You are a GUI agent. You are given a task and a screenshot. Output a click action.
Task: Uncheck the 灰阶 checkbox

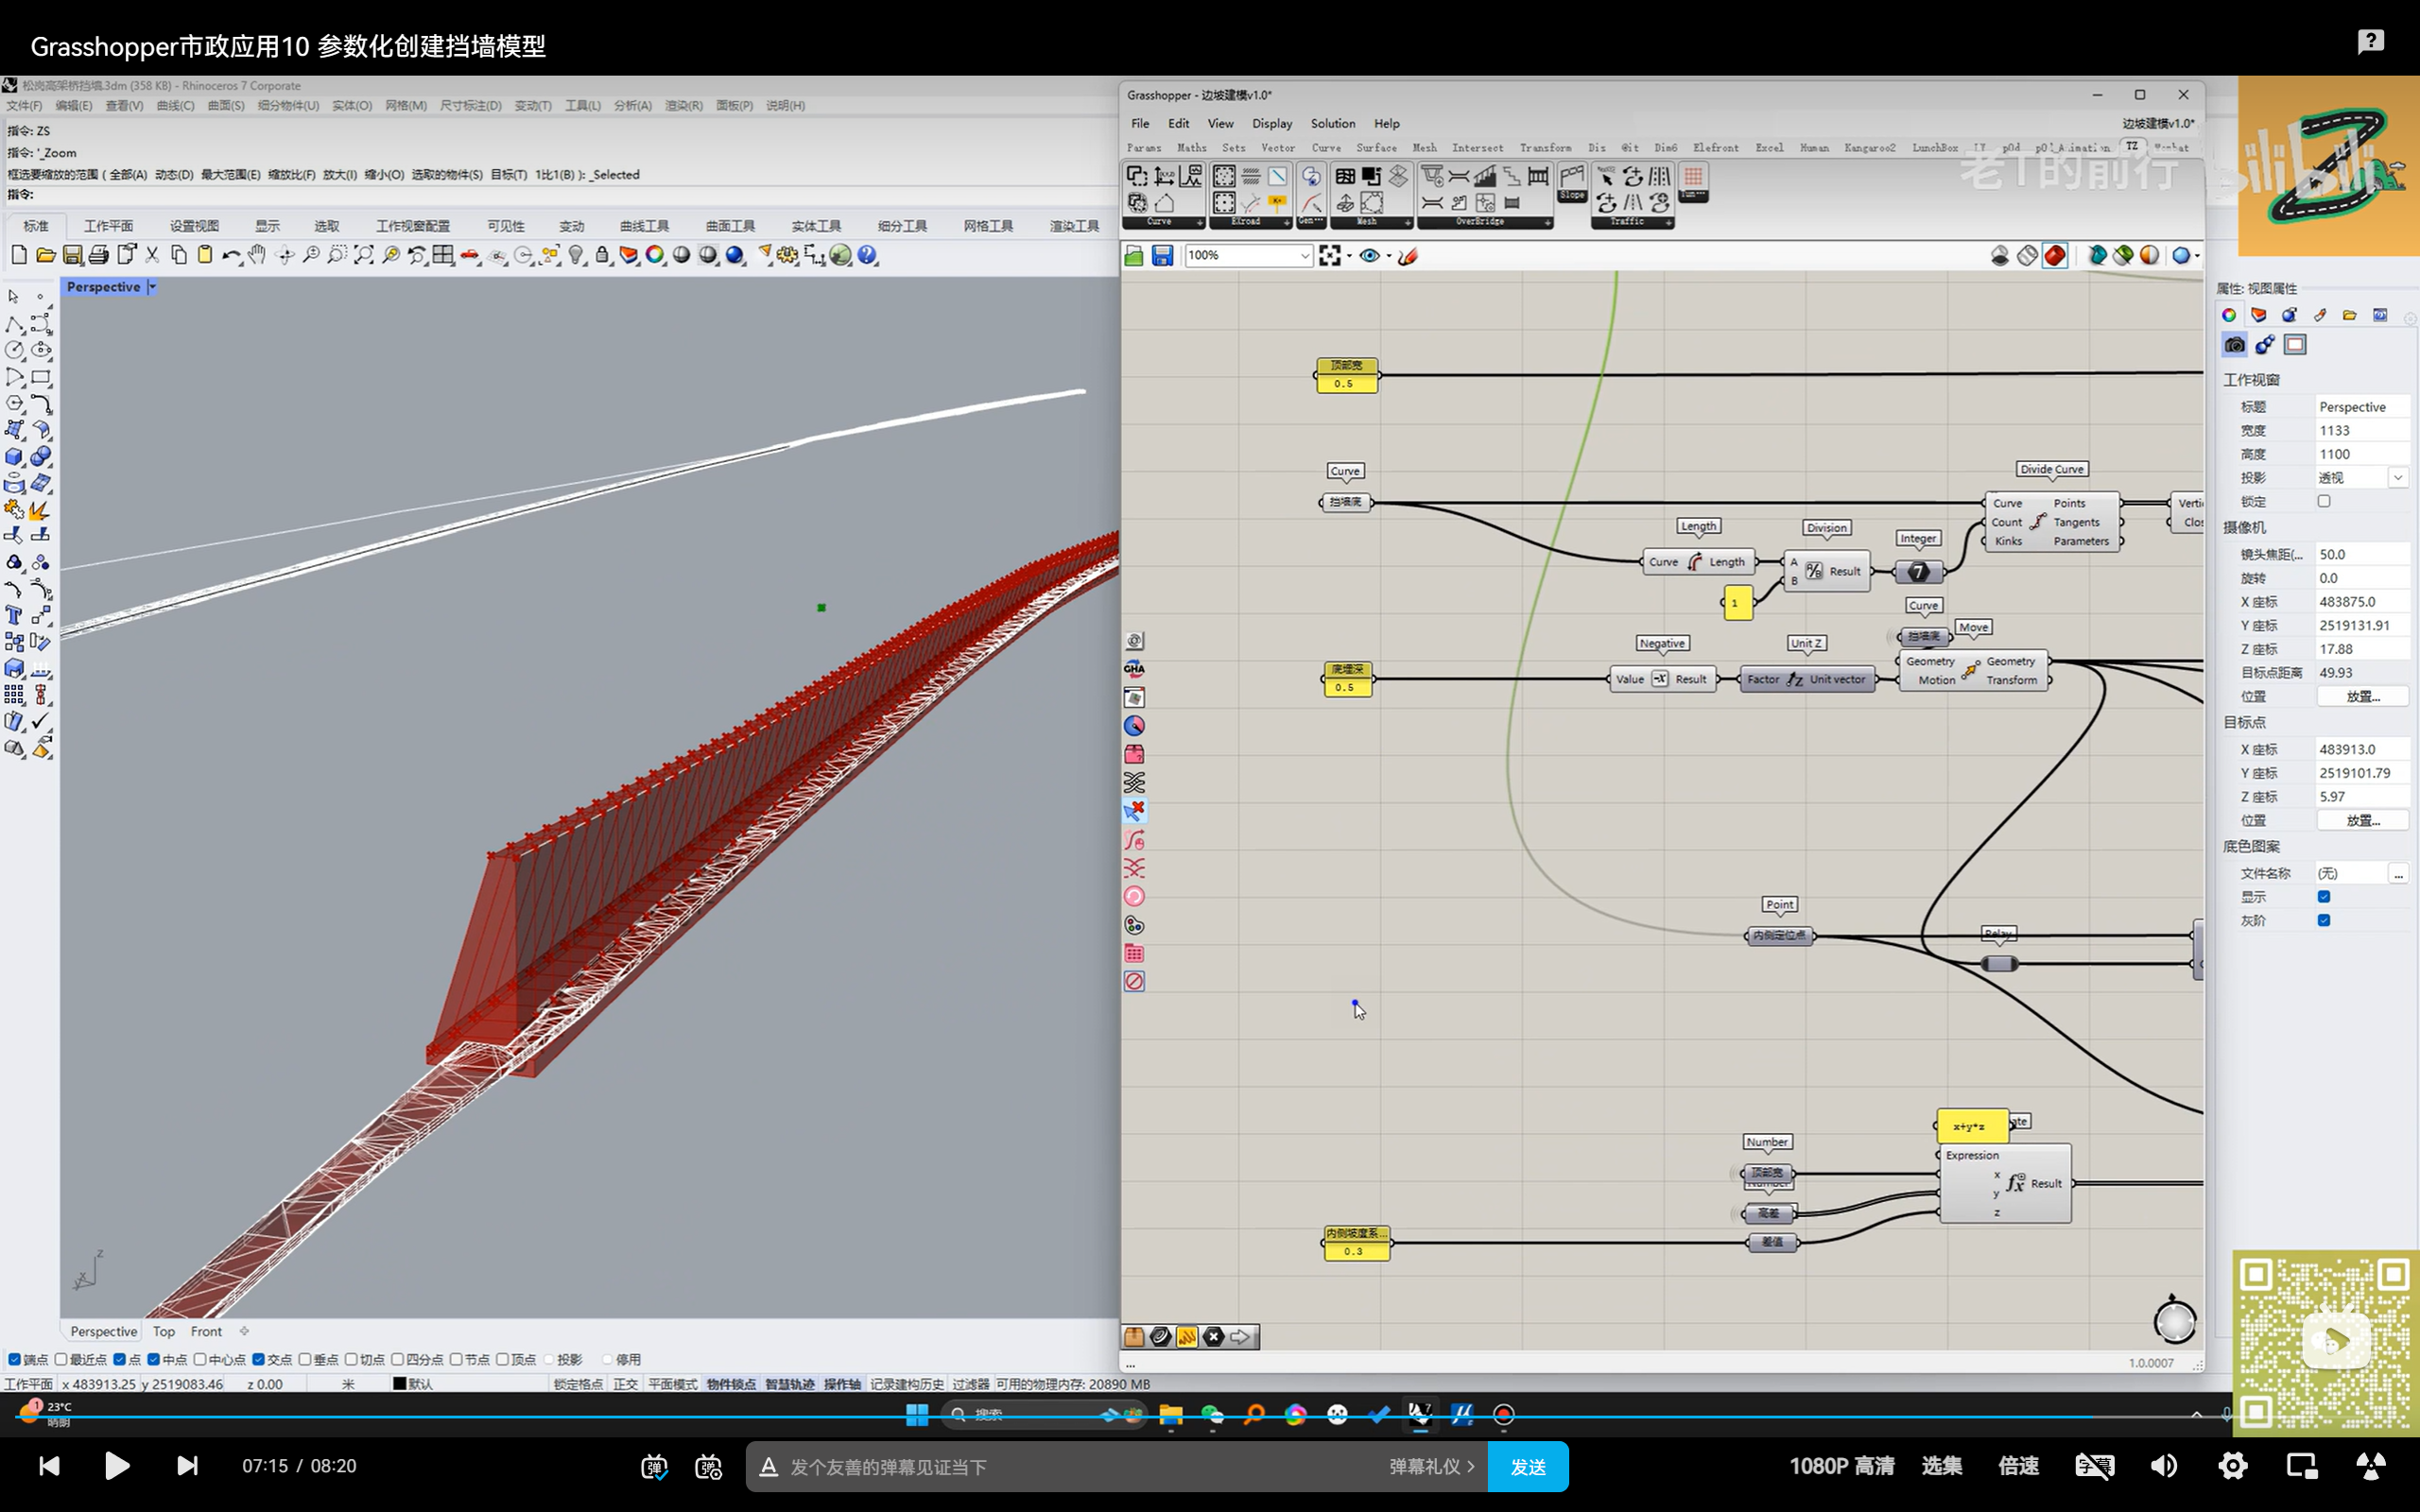pyautogui.click(x=2324, y=920)
